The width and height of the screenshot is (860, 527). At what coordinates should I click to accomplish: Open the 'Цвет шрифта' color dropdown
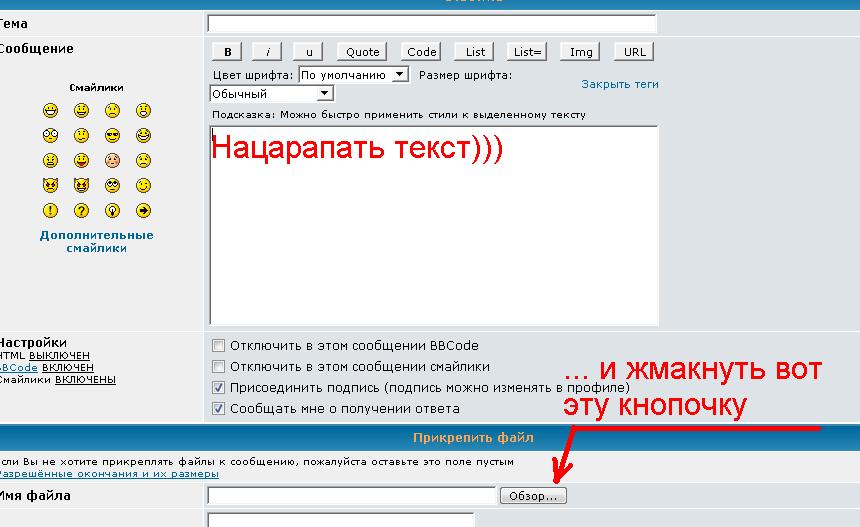354,75
